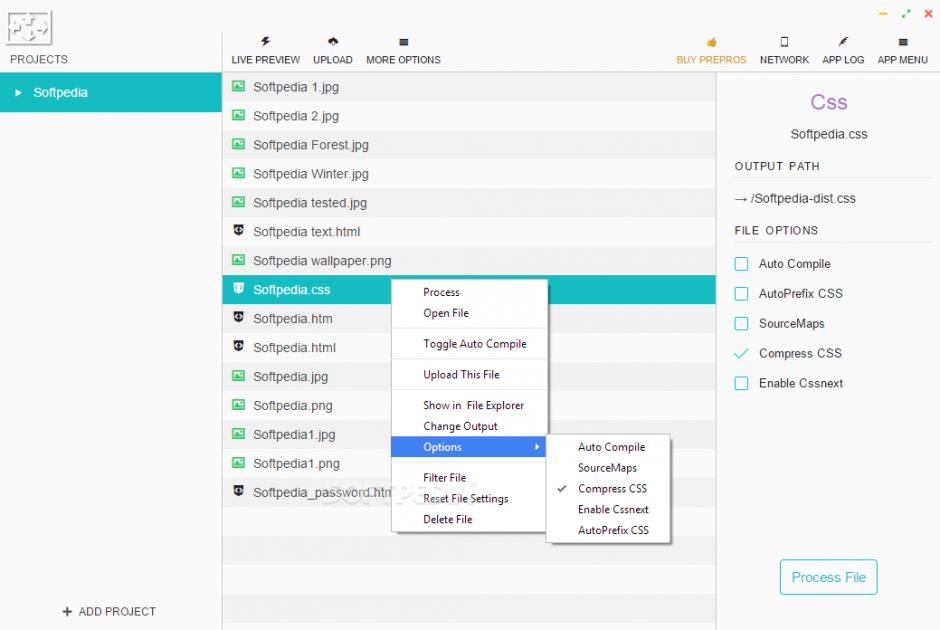The width and height of the screenshot is (940, 630).
Task: Click the Process File button
Action: (x=828, y=577)
